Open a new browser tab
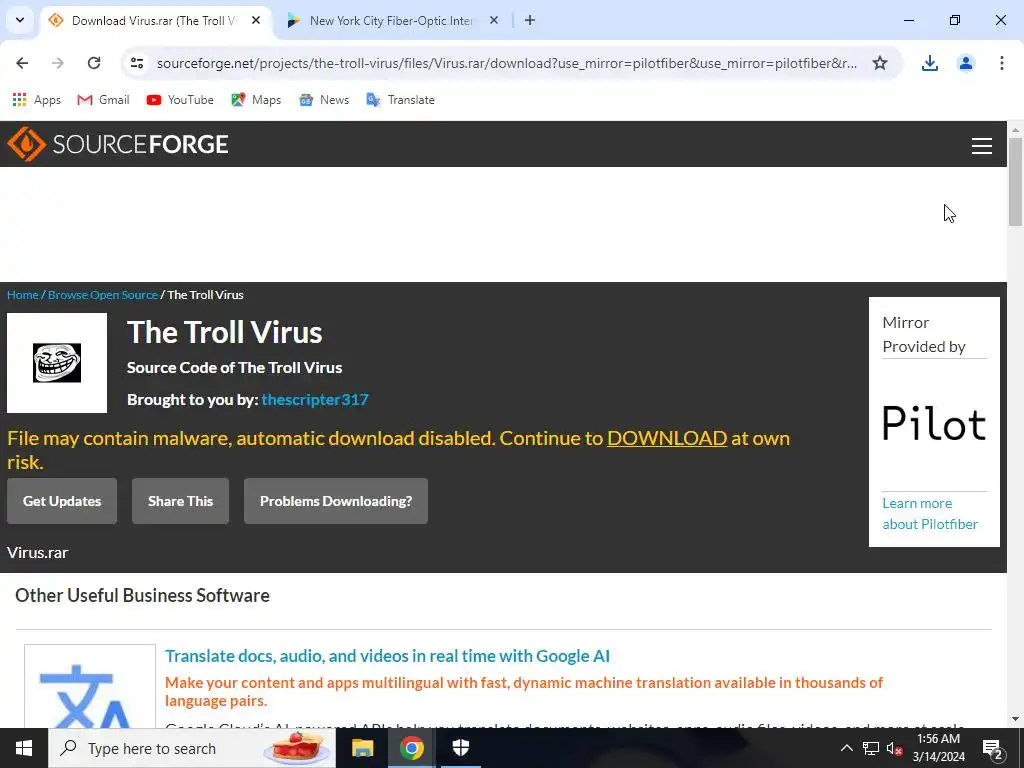Screen dimensions: 1024x768 point(530,20)
